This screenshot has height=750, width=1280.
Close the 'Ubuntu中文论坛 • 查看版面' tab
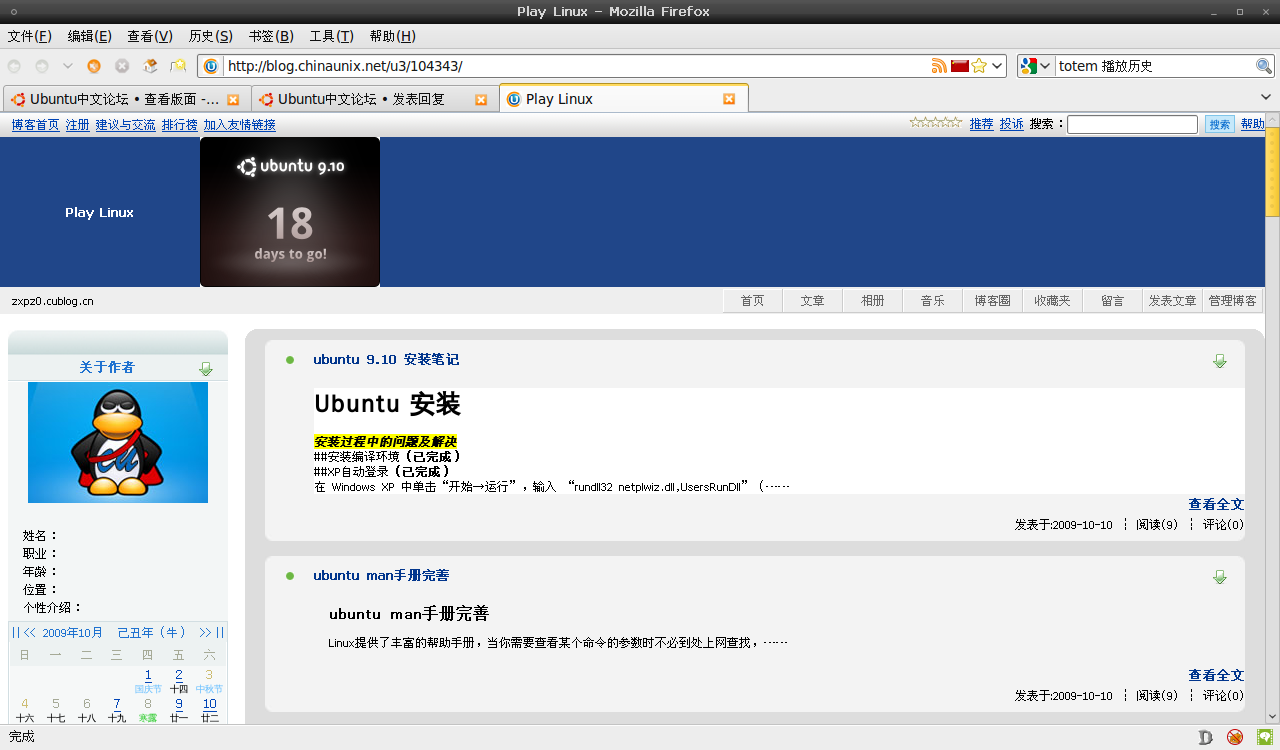(x=233, y=99)
